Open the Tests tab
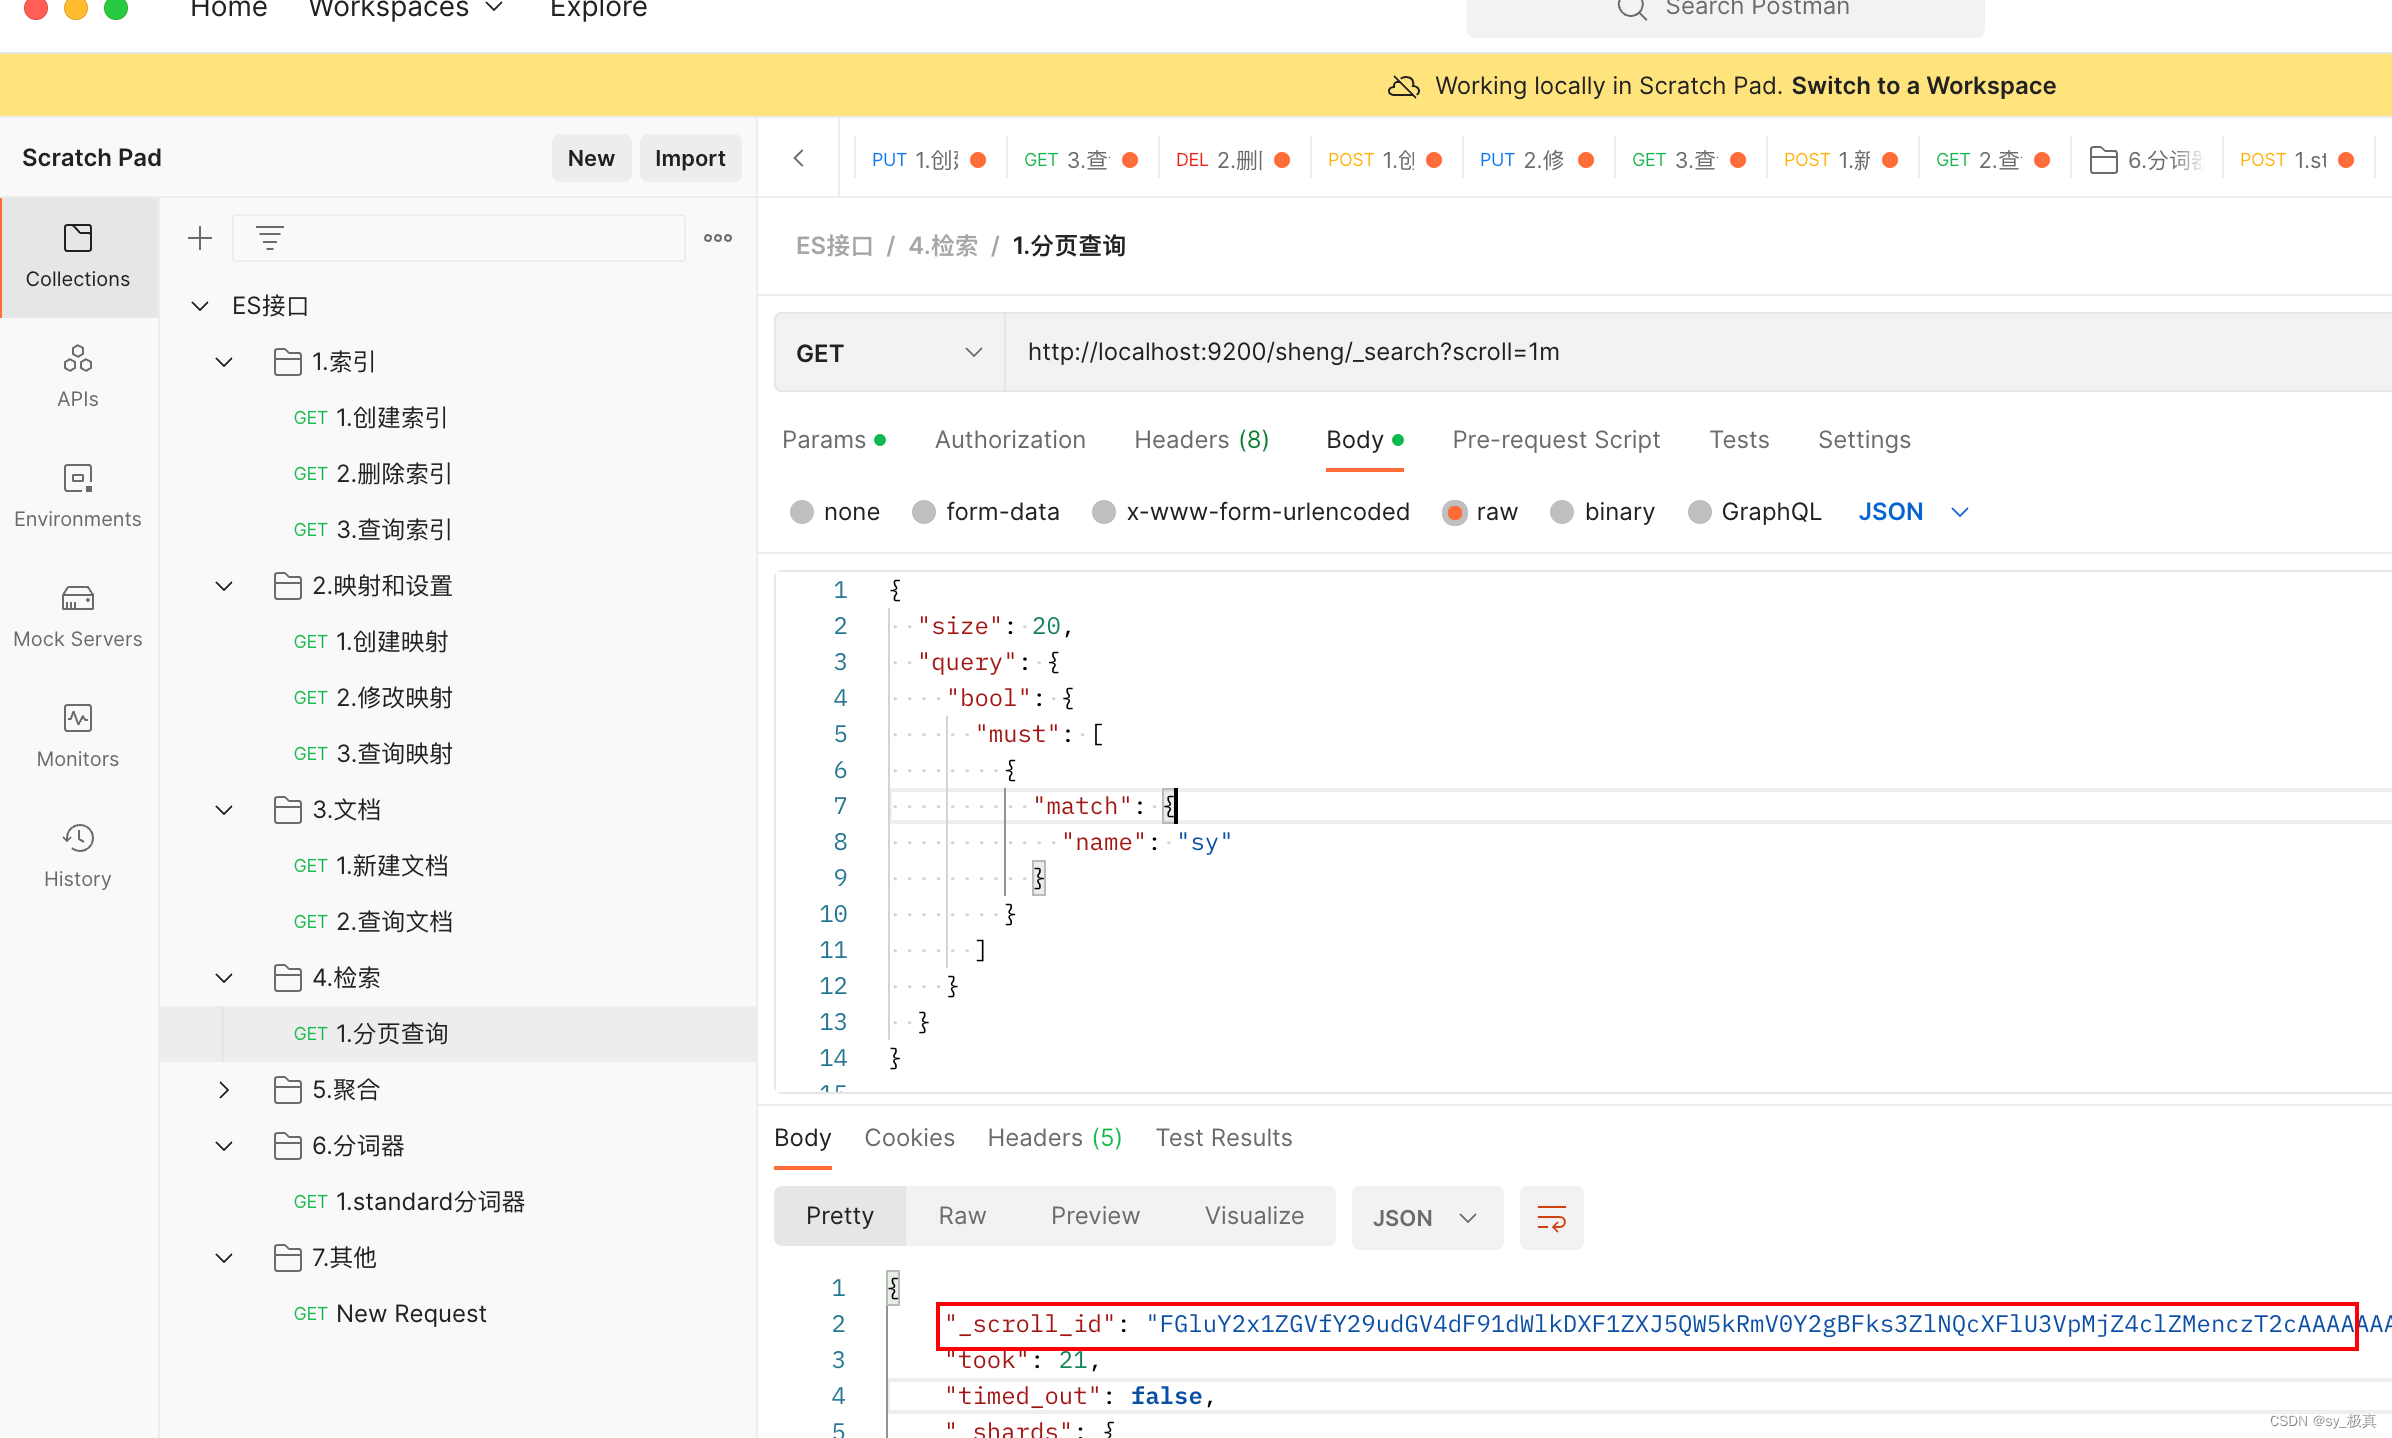This screenshot has height=1438, width=2392. [x=1739, y=440]
